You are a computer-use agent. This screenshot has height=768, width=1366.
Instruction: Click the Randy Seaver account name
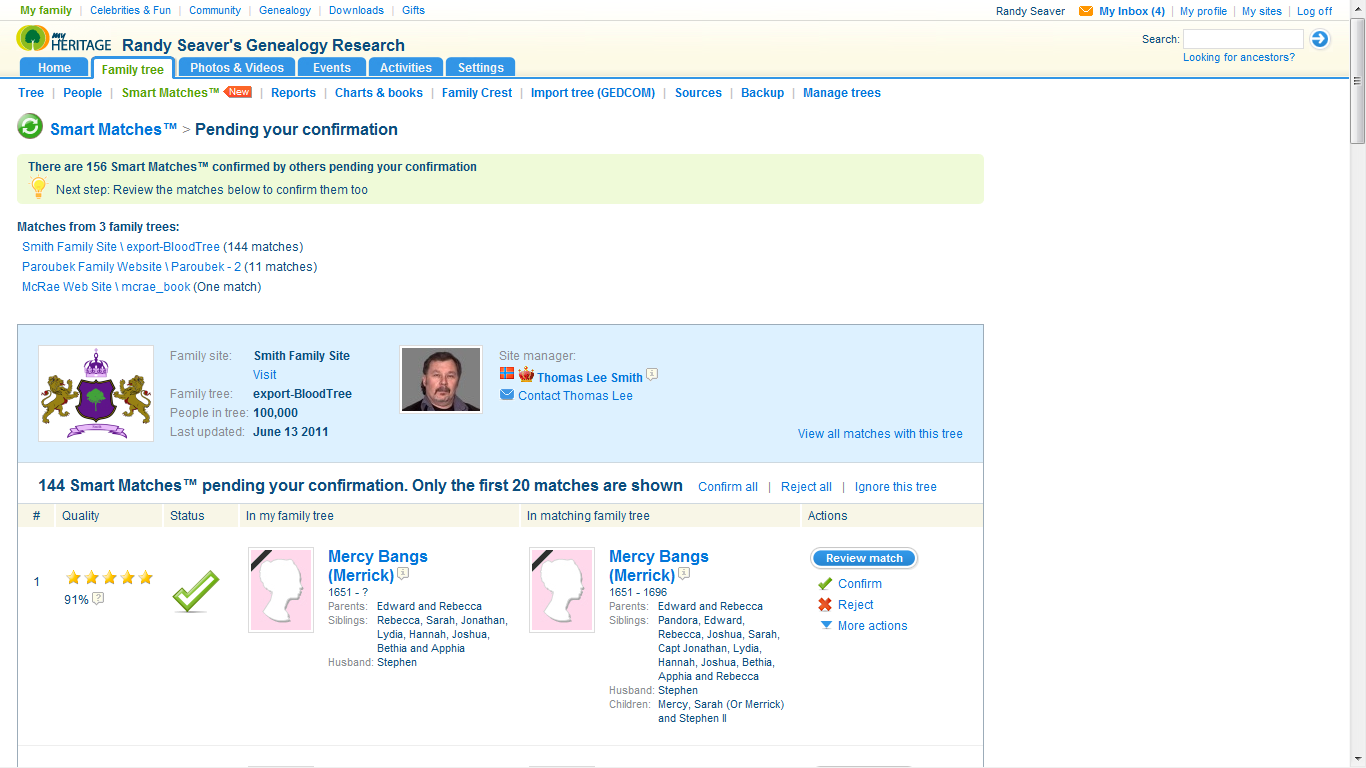click(1030, 12)
